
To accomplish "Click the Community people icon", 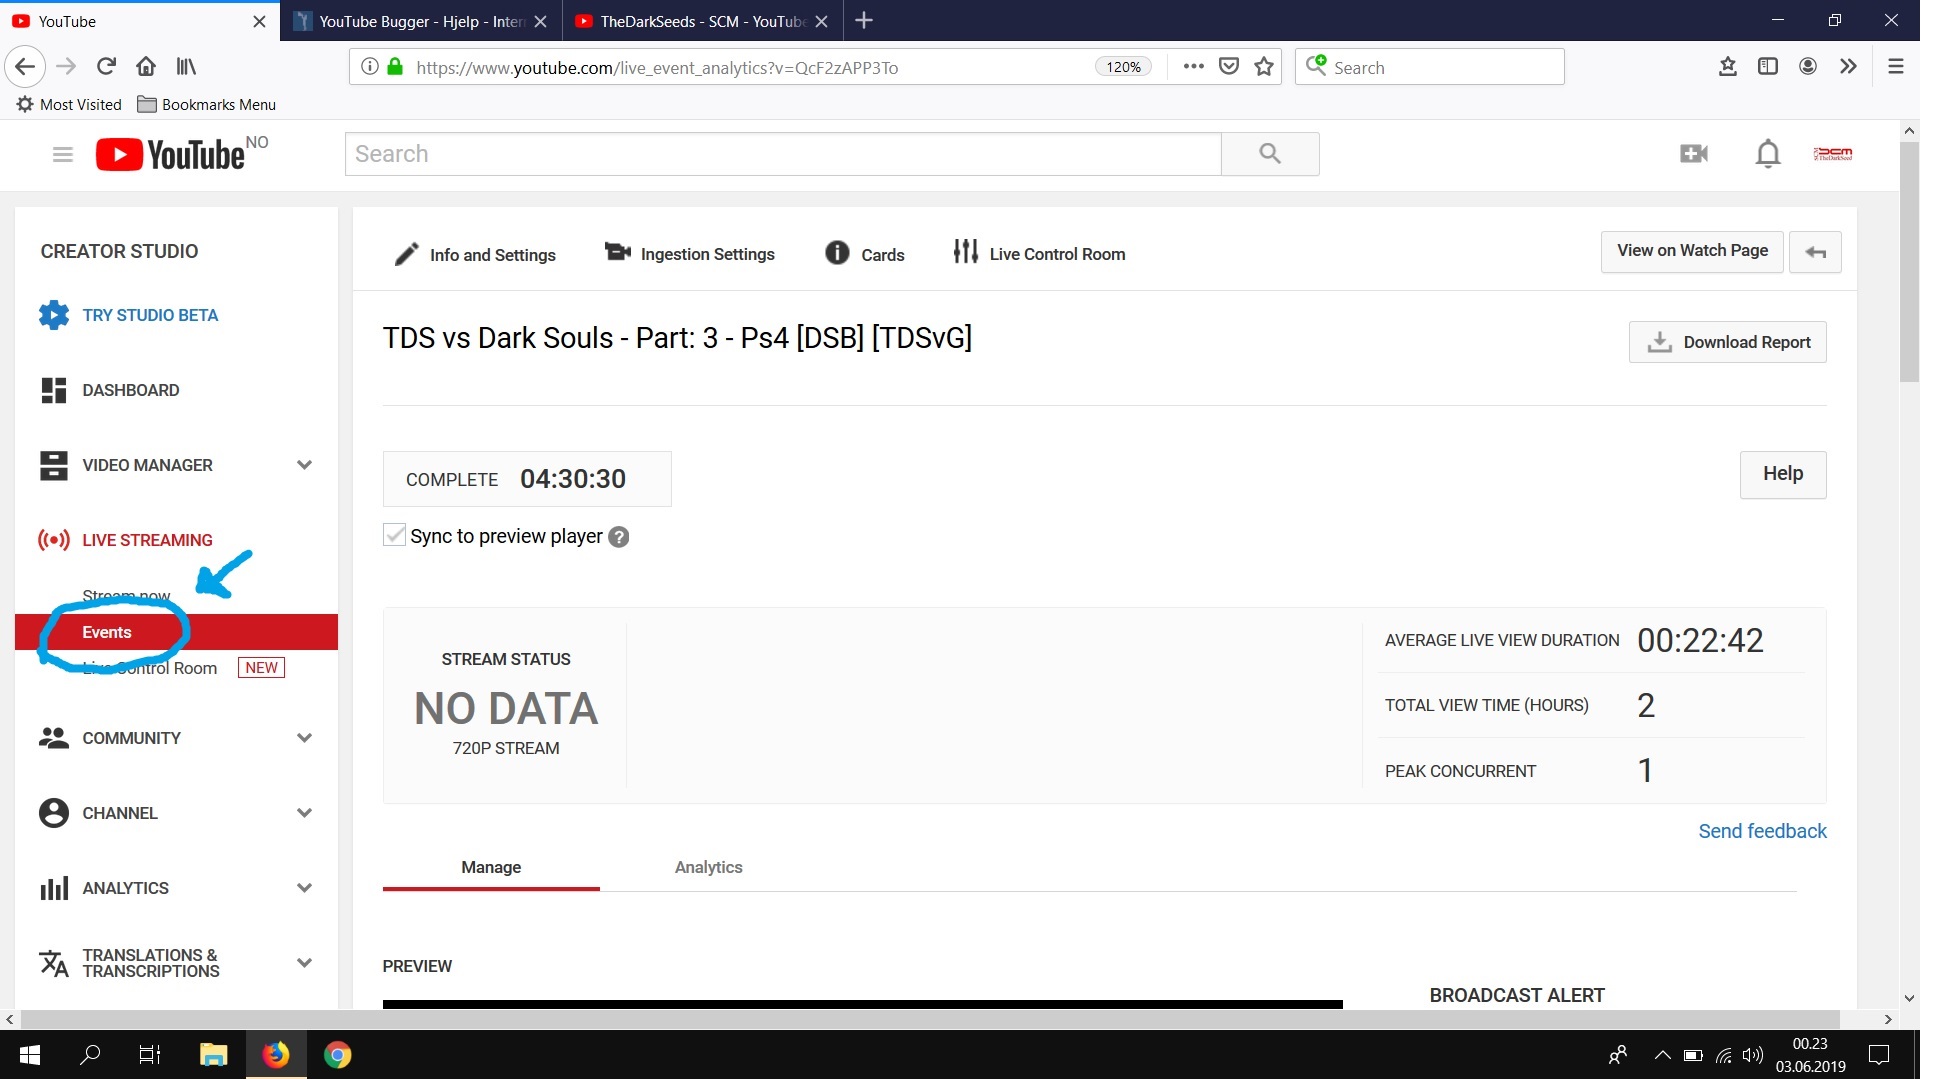I will pos(54,738).
